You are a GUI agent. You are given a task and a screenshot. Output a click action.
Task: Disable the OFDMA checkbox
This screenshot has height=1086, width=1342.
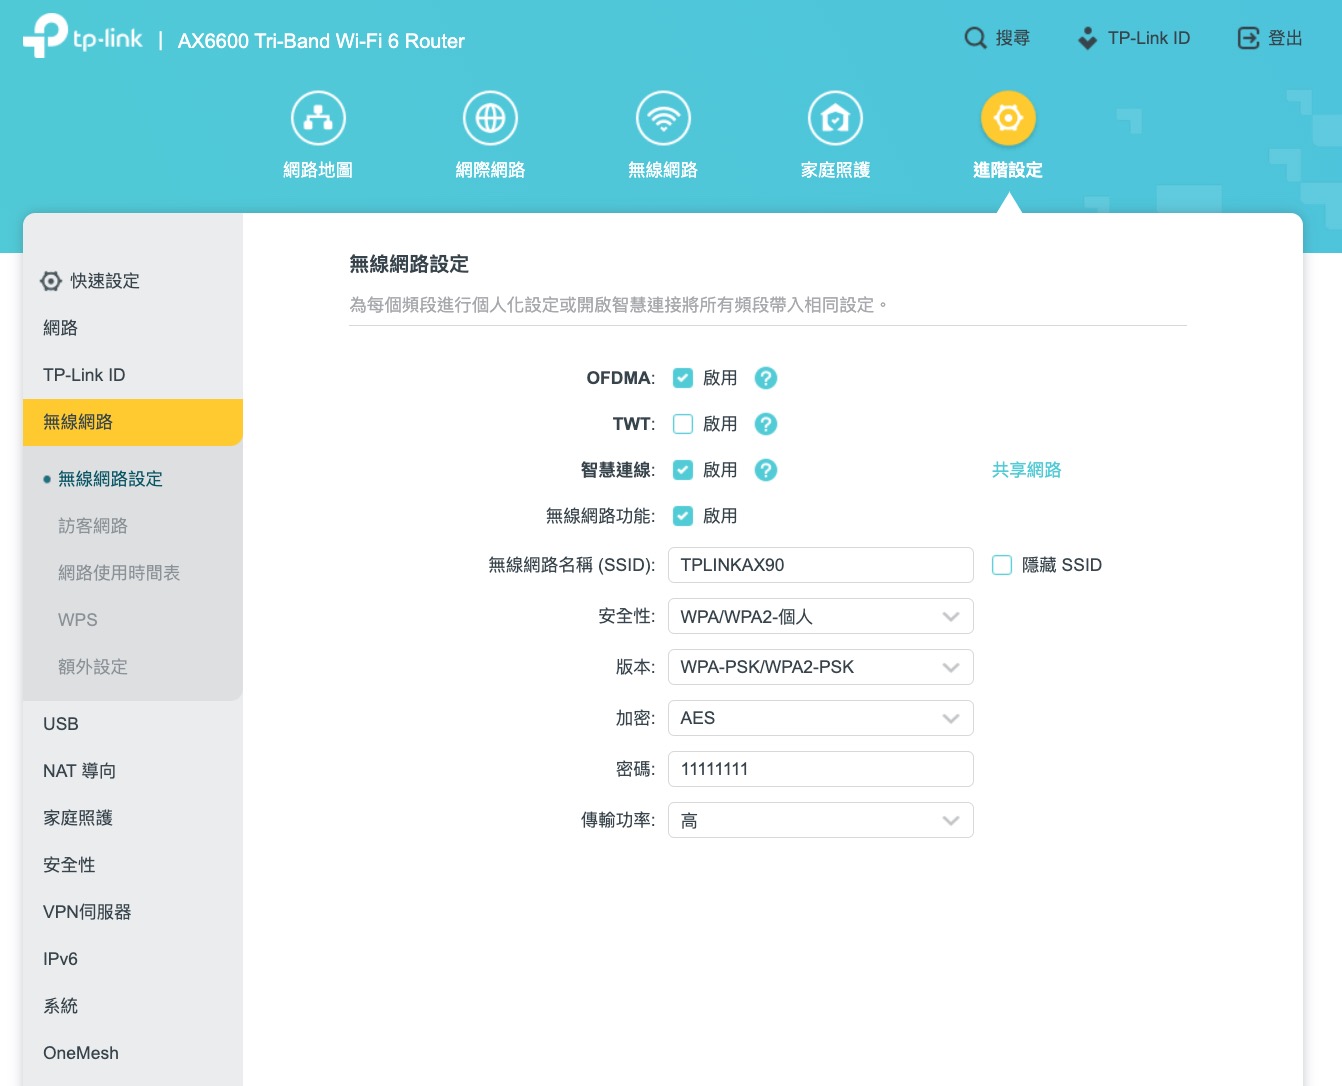[683, 378]
